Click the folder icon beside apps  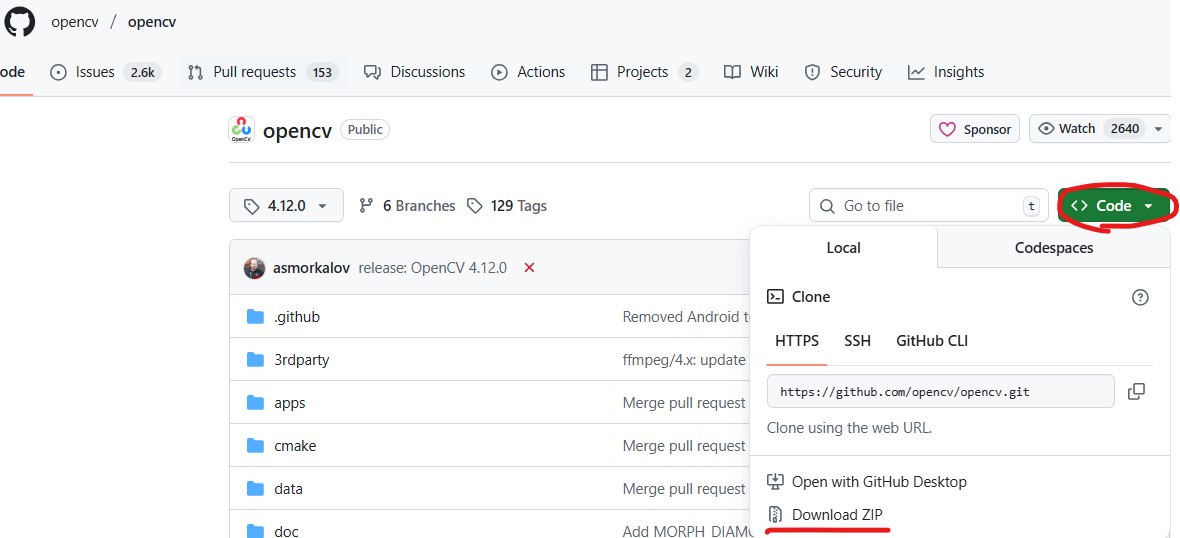(x=256, y=403)
